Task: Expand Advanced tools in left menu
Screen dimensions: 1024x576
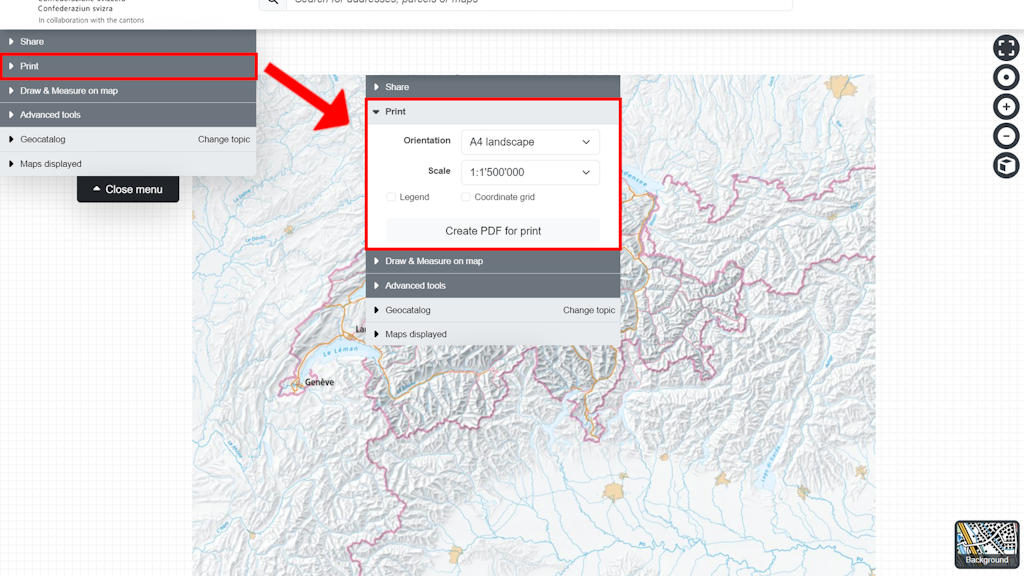Action: tap(50, 115)
